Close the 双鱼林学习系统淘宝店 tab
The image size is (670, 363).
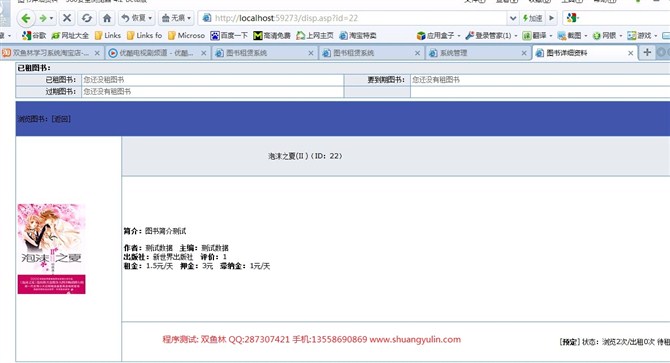click(x=97, y=53)
